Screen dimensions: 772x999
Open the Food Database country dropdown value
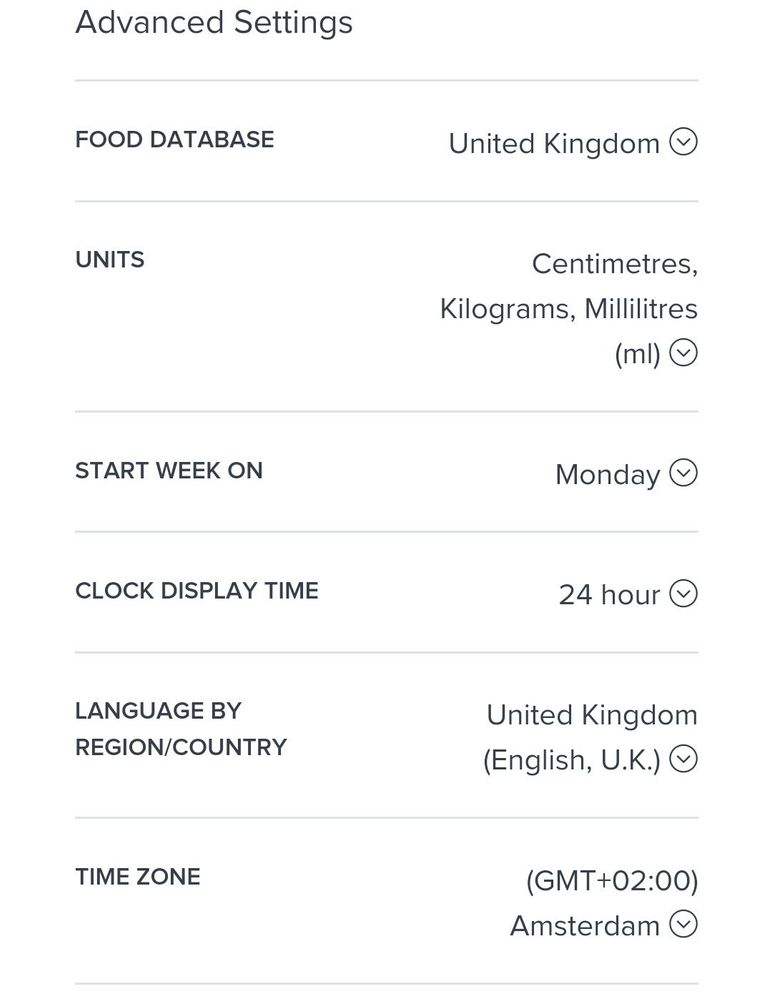pyautogui.click(x=554, y=144)
